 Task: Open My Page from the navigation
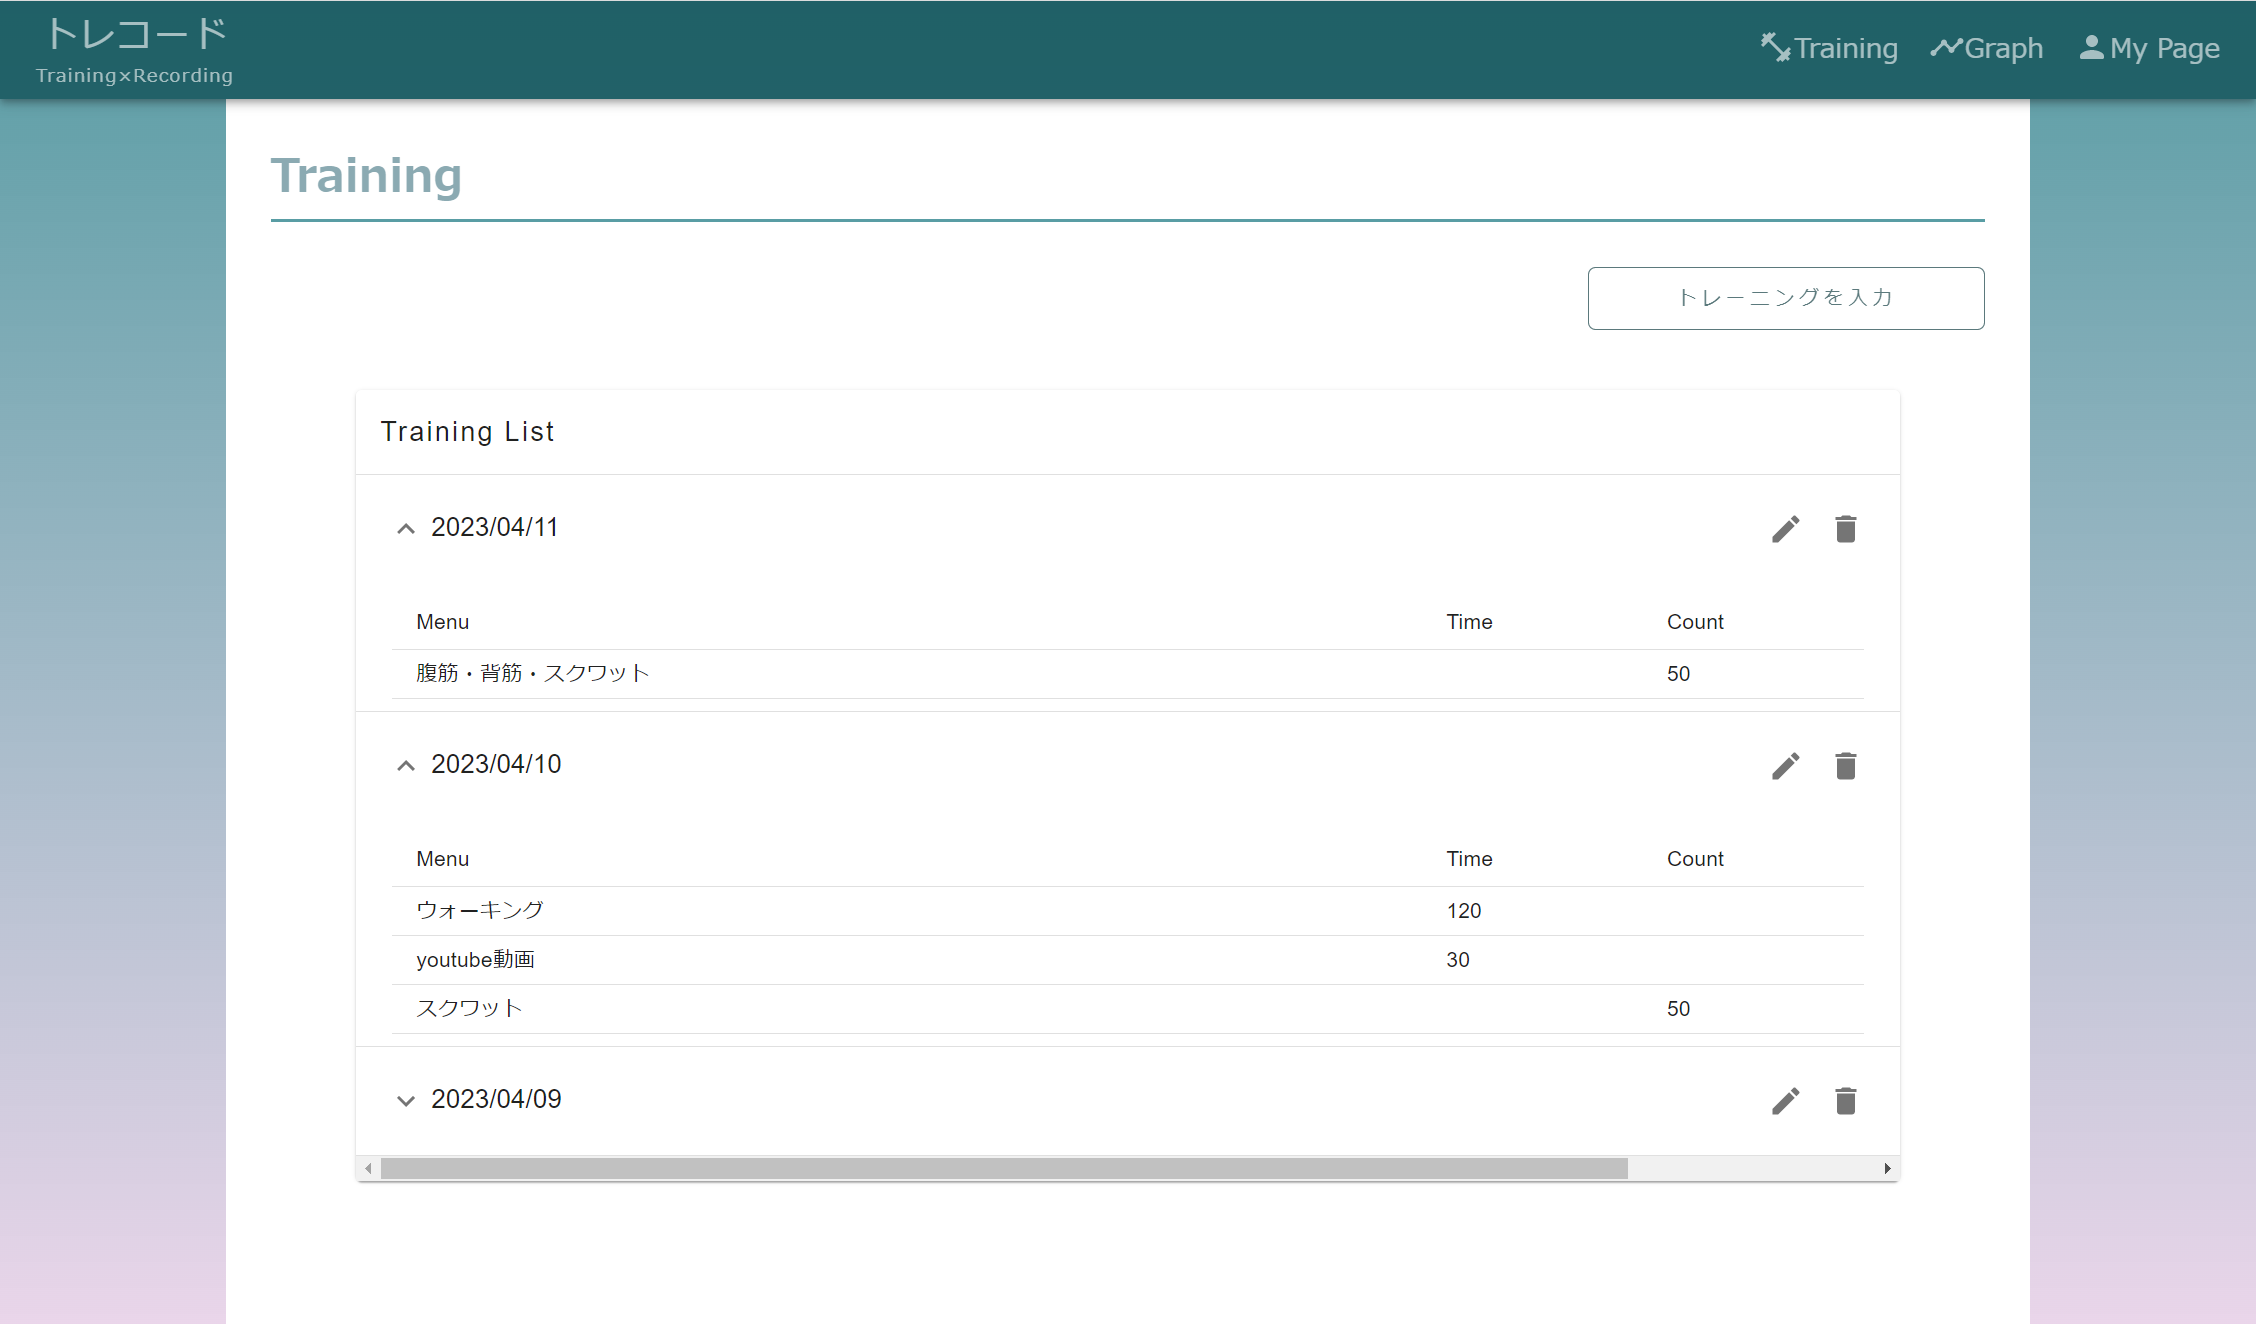point(2164,46)
